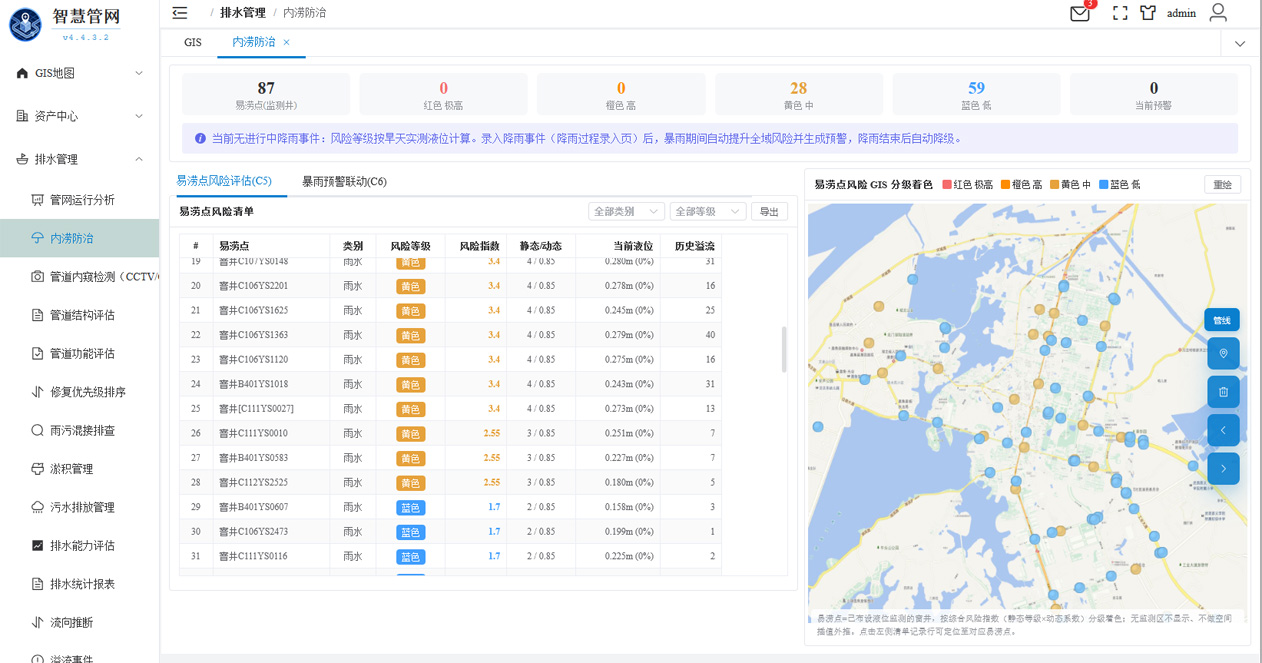
Task: Click the 重绘 redraw button
Action: pyautogui.click(x=1223, y=184)
